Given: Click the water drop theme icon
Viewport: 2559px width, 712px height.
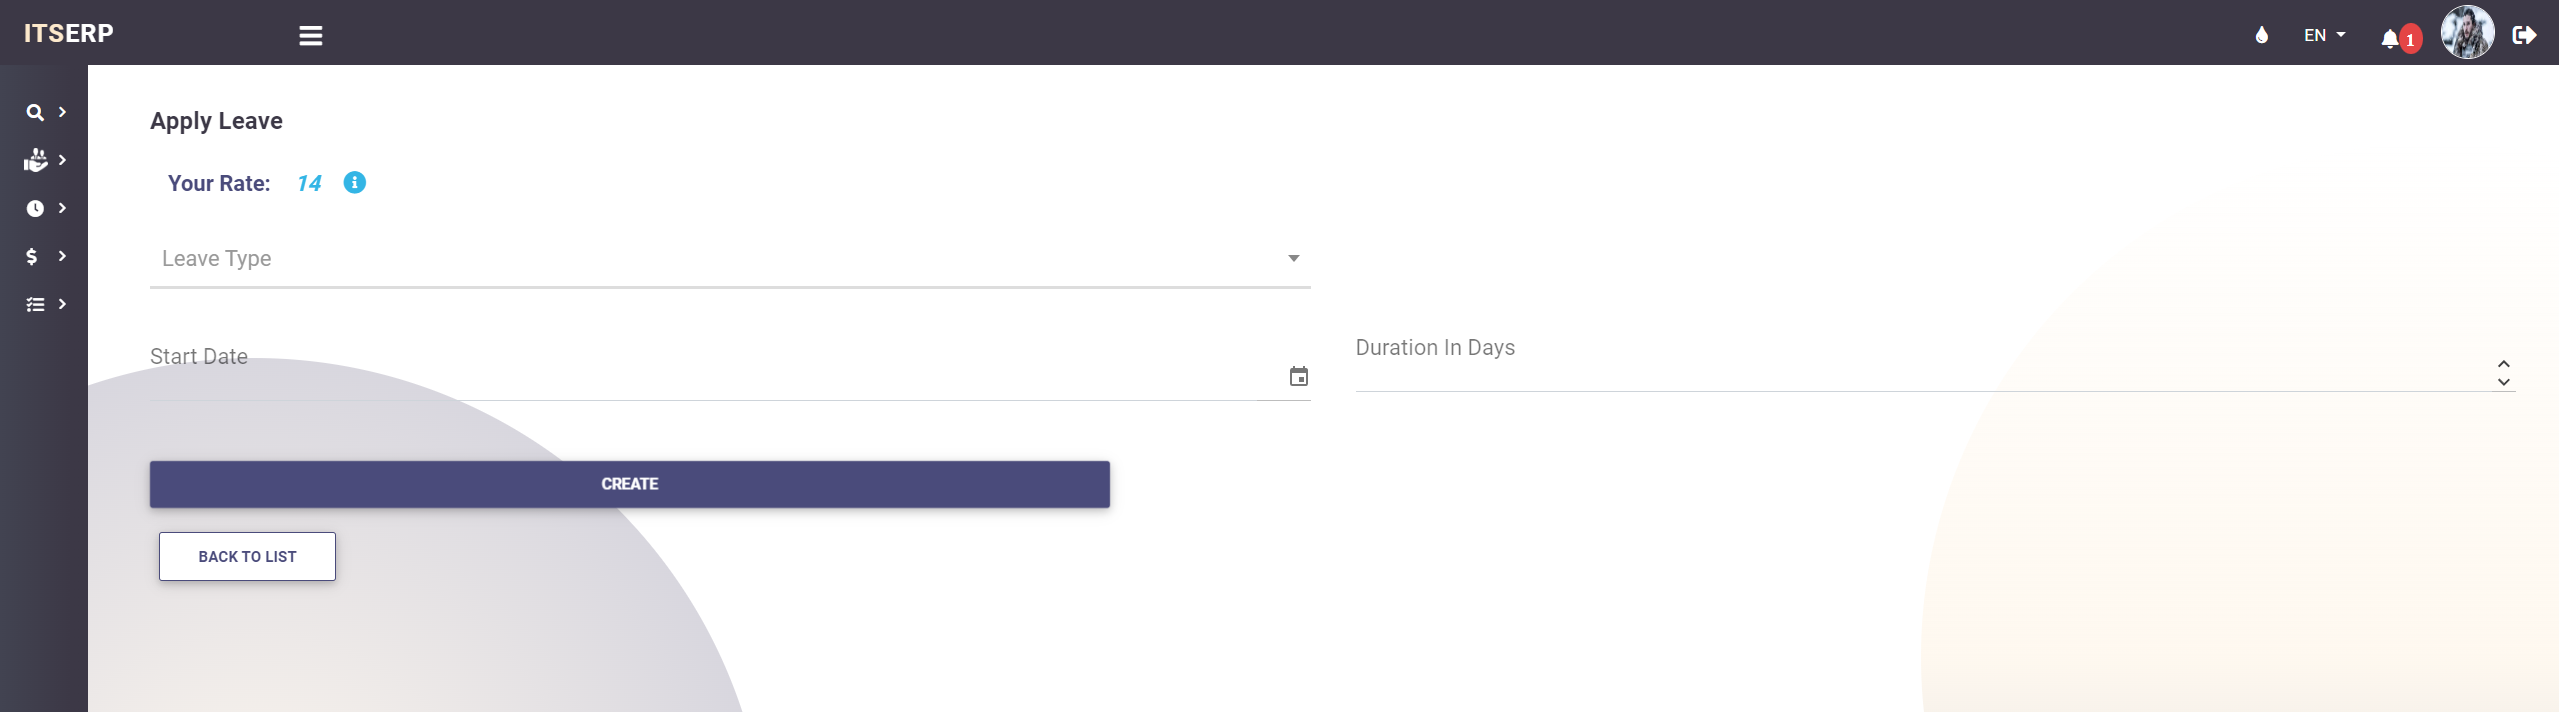Looking at the screenshot, I should point(2261,35).
